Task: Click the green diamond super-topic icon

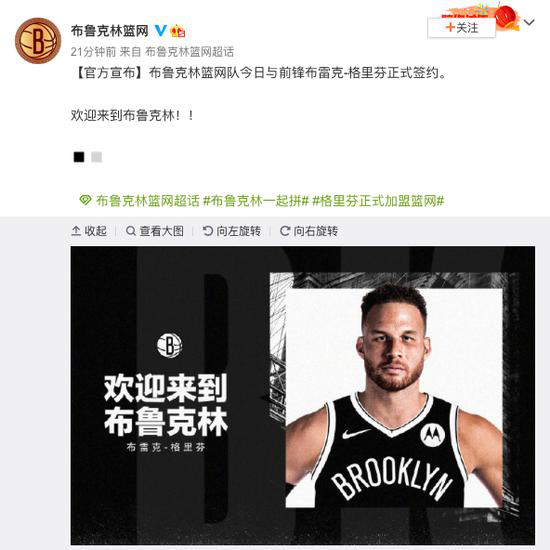Action: click(x=85, y=200)
